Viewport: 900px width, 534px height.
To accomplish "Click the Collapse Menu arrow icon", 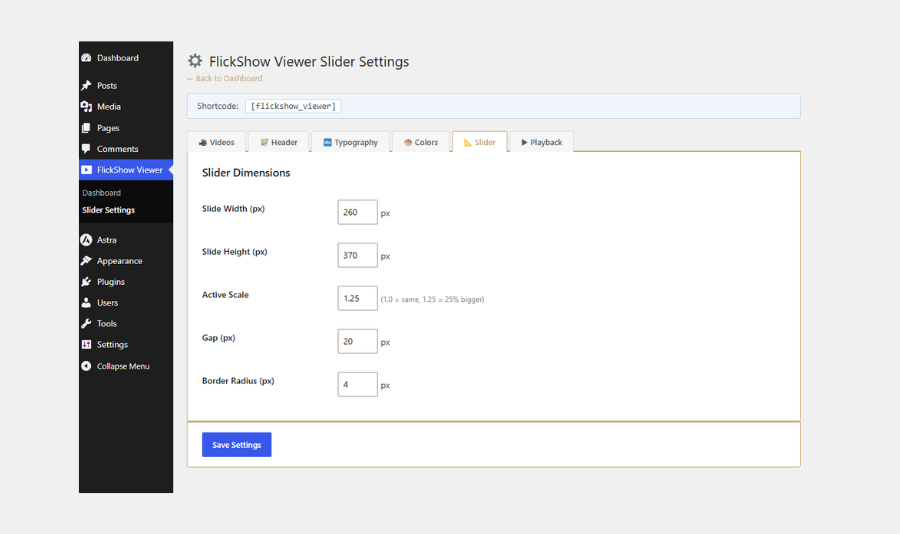I will [86, 366].
